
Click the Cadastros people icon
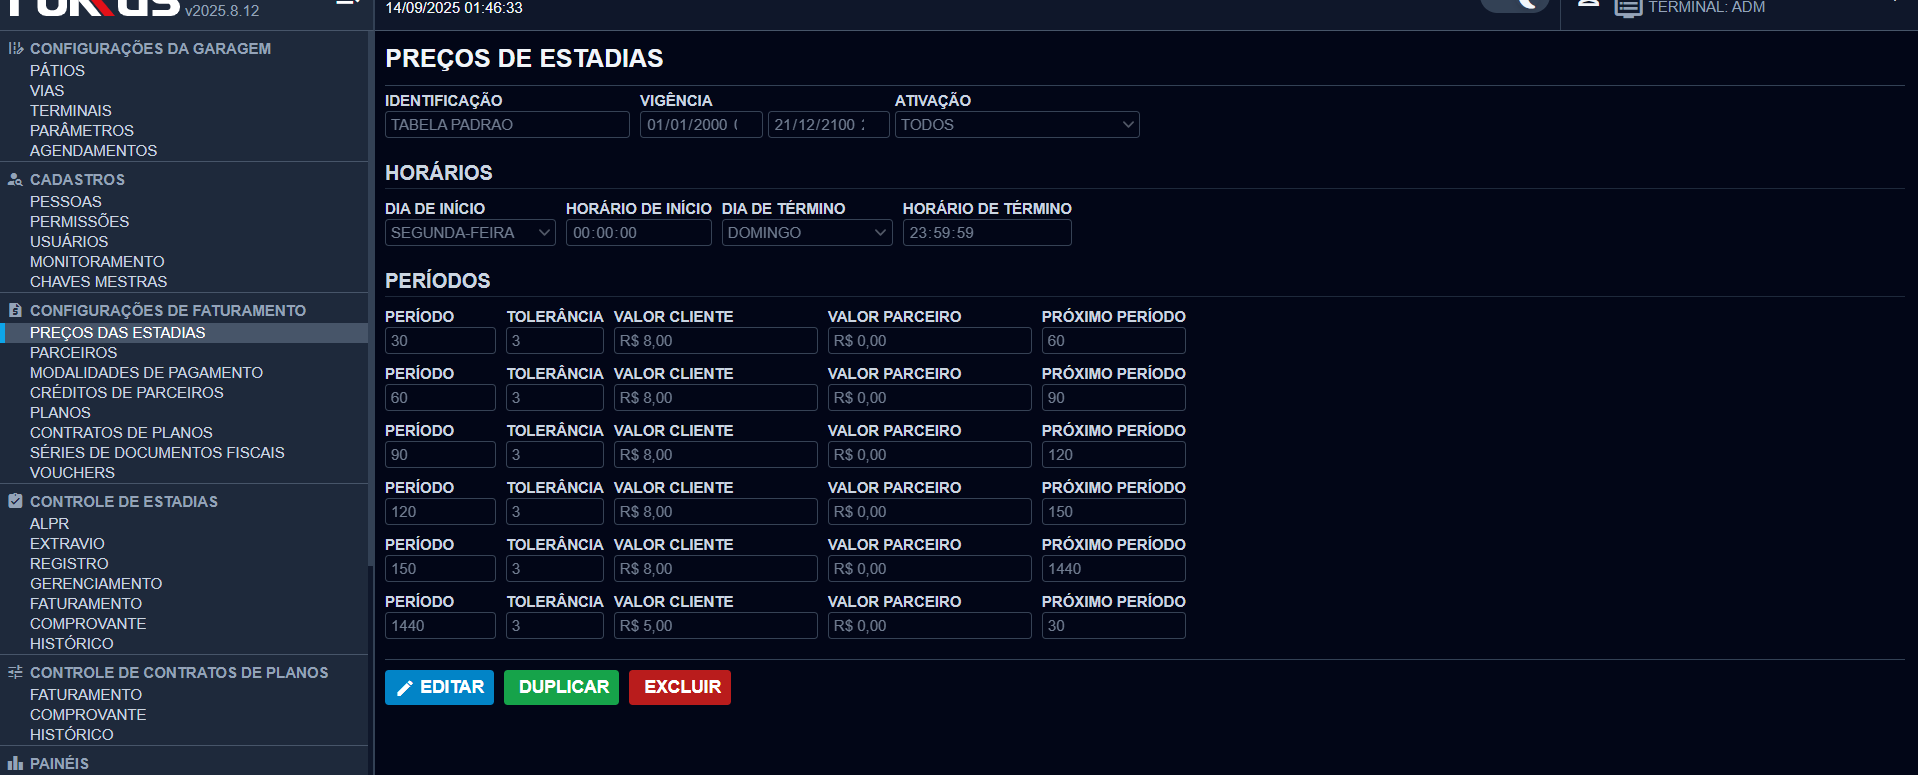tap(15, 180)
